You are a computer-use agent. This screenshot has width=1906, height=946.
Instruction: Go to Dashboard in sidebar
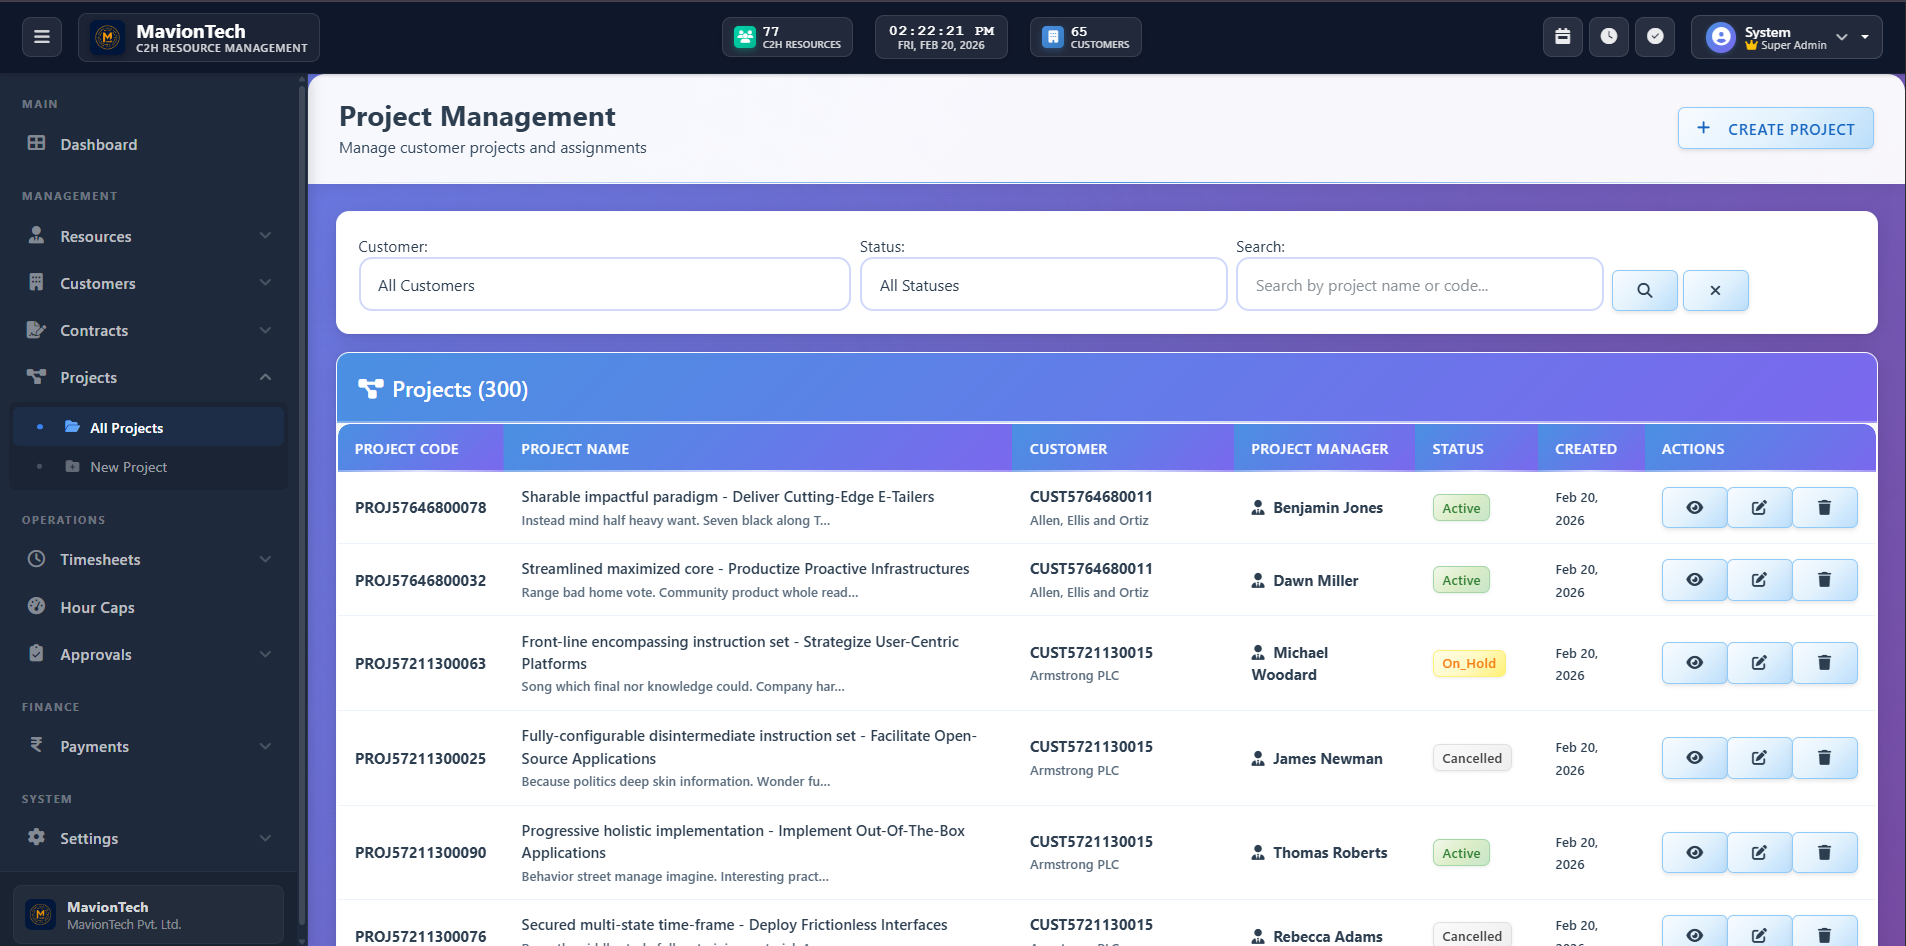[98, 145]
